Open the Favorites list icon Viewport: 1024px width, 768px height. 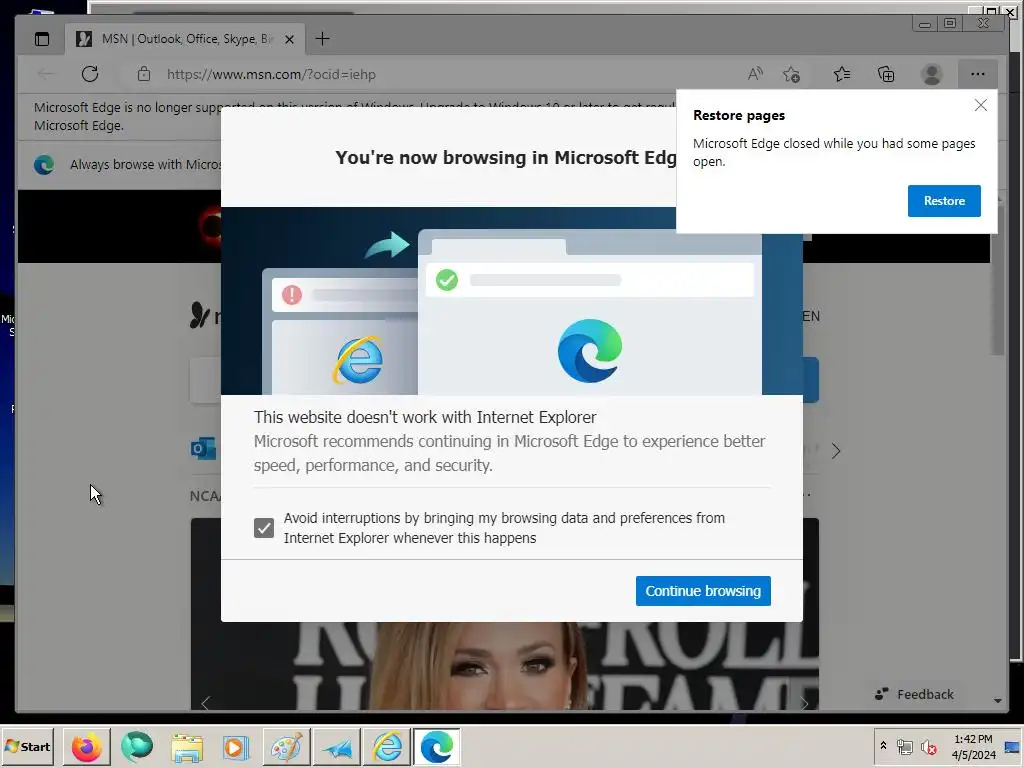[x=842, y=74]
